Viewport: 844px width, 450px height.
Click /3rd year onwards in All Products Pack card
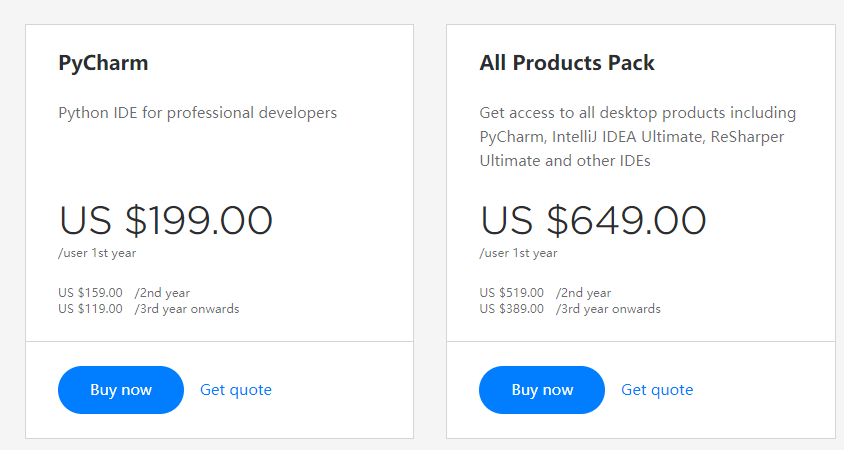click(608, 309)
